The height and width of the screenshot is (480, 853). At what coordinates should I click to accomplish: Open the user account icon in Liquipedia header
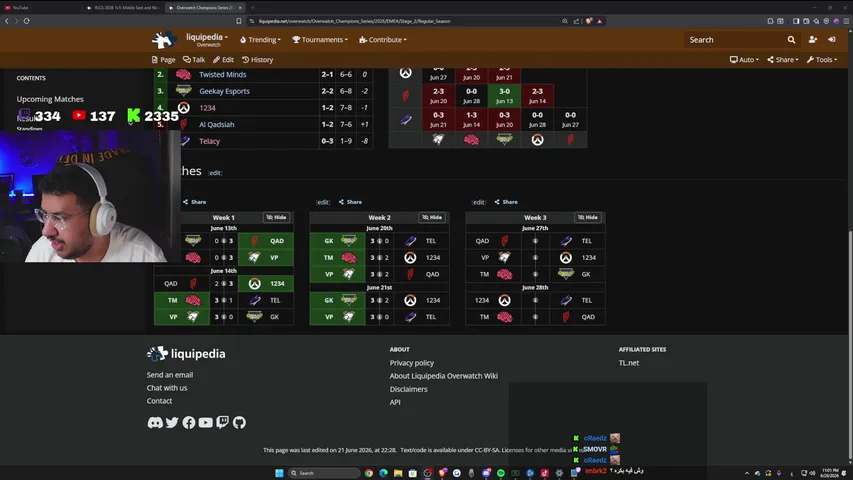click(x=813, y=40)
